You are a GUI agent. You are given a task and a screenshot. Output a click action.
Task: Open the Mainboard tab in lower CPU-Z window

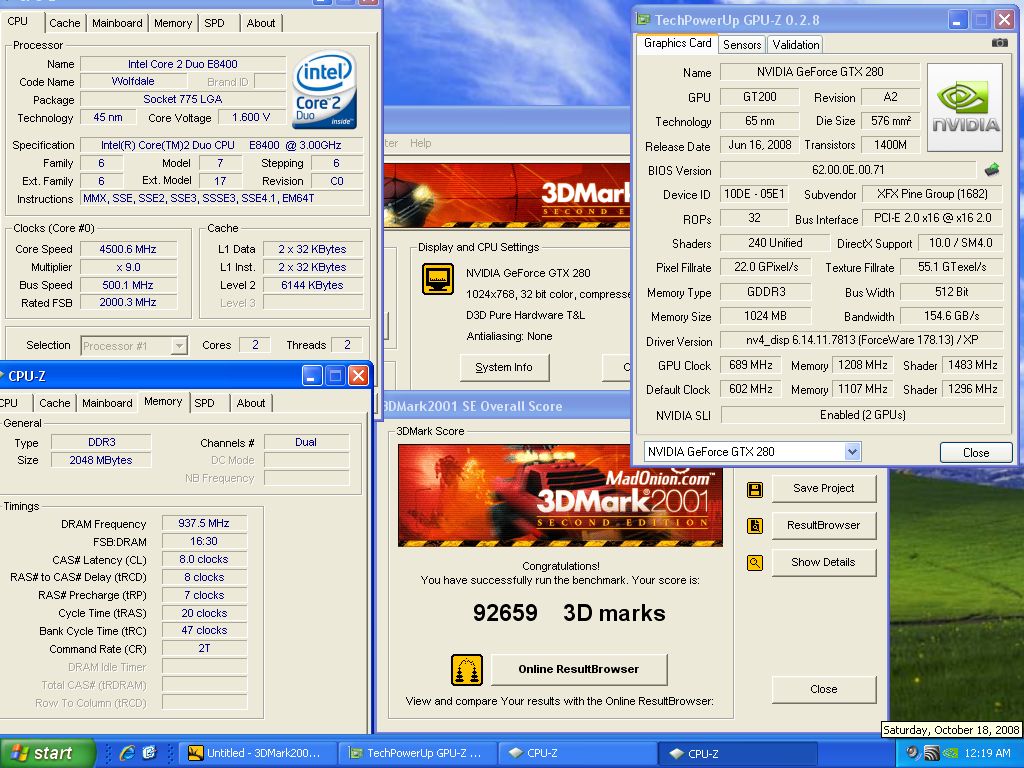click(107, 403)
